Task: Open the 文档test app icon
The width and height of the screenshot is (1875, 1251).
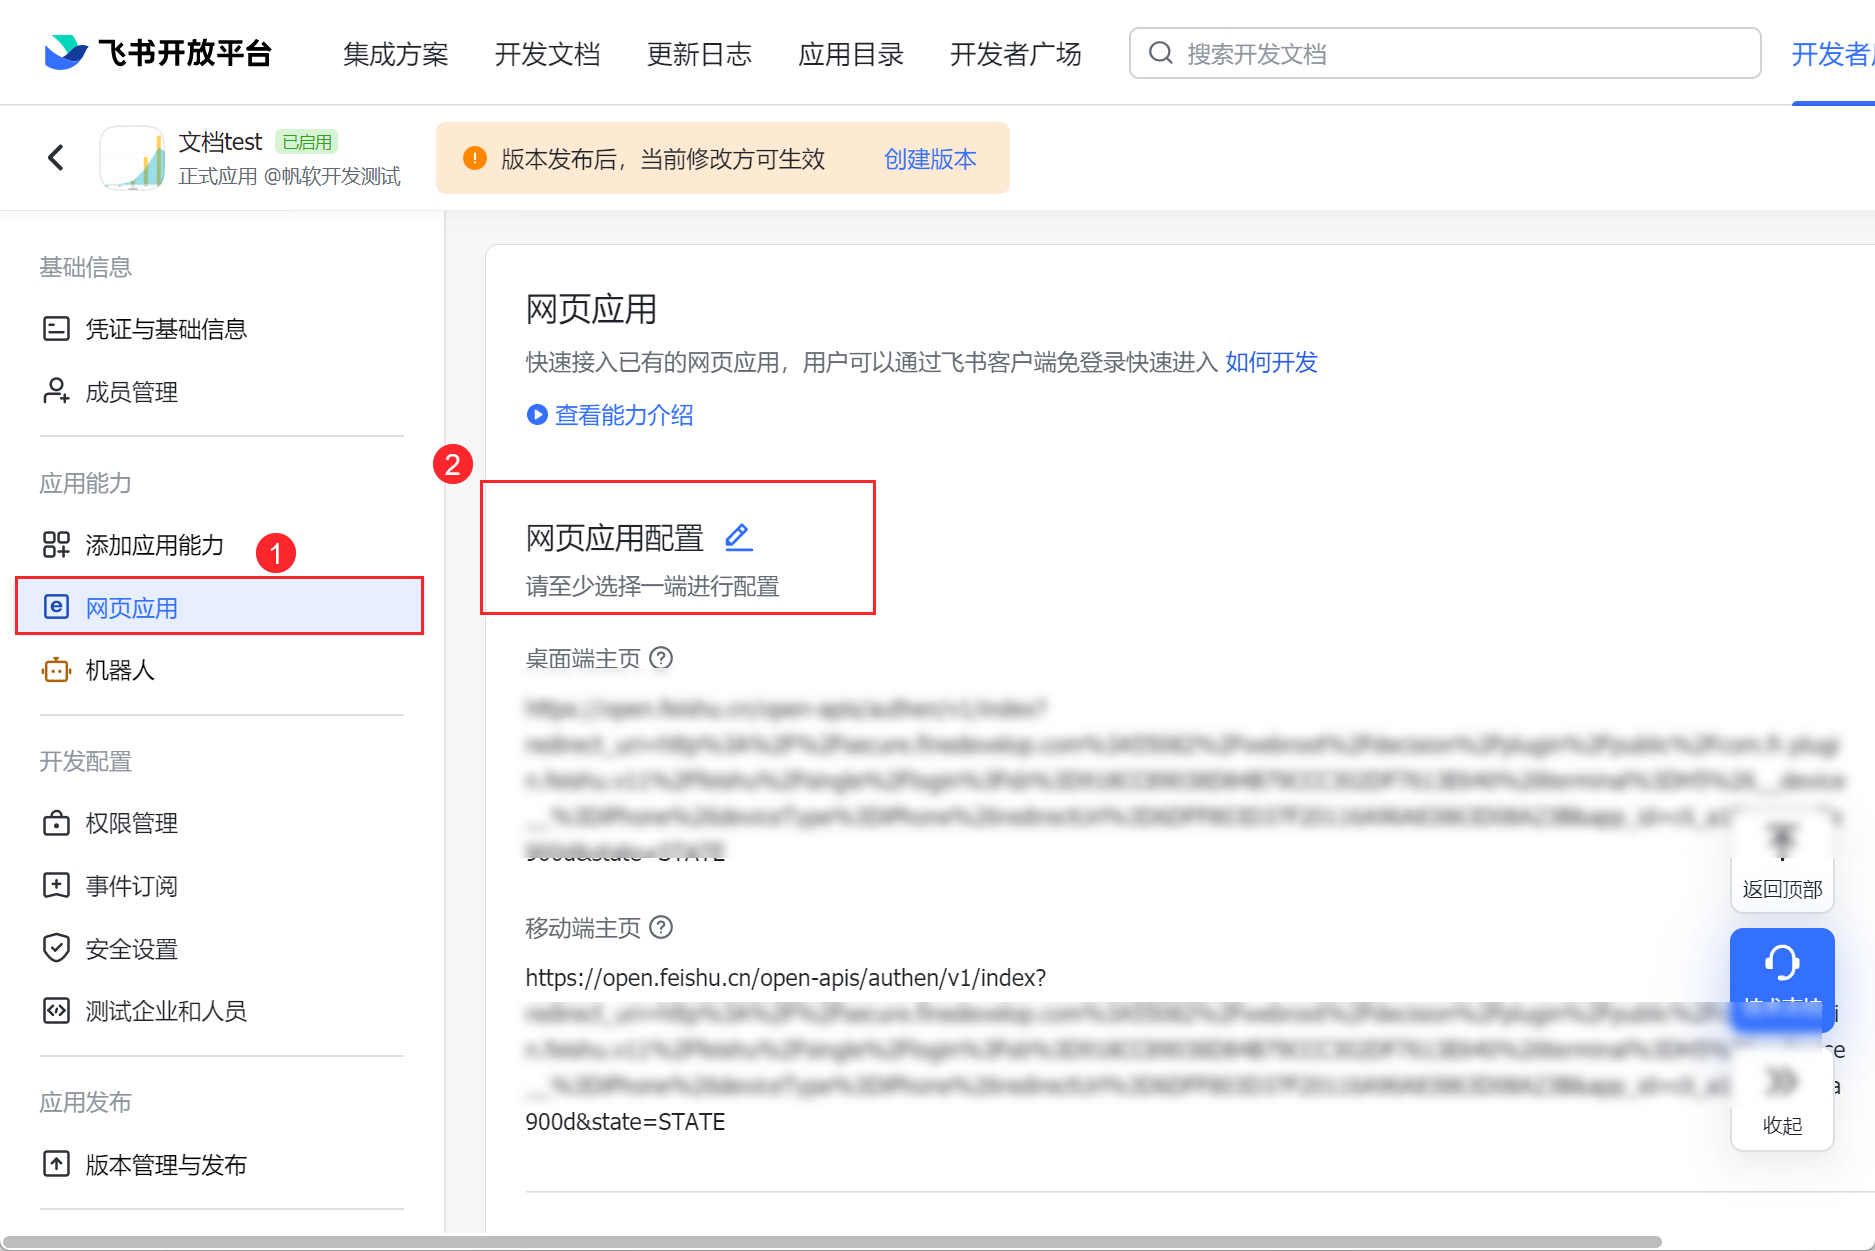Action: (x=132, y=157)
